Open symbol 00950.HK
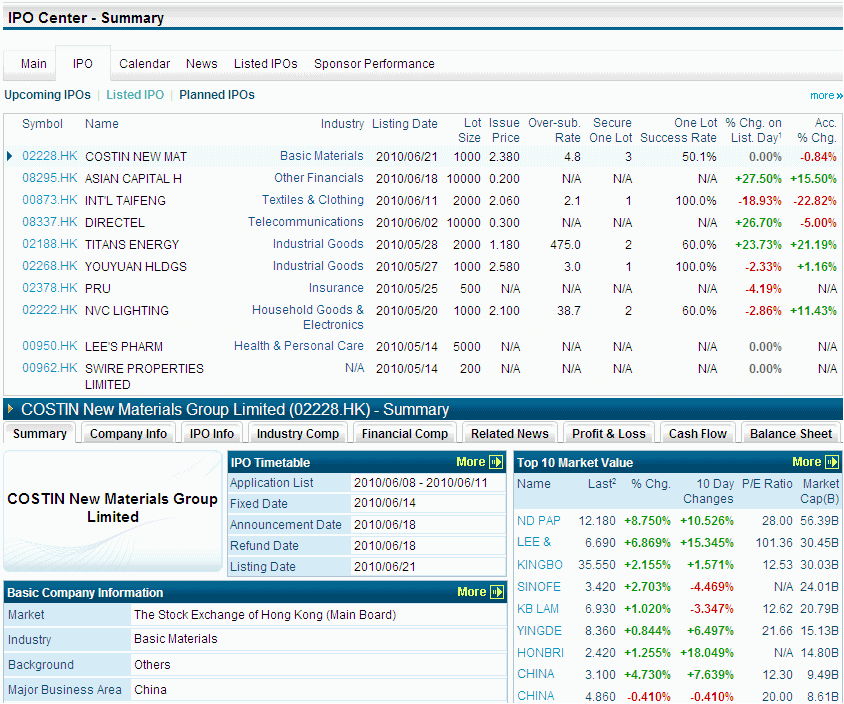Screen dimensions: 844x704 (50, 346)
